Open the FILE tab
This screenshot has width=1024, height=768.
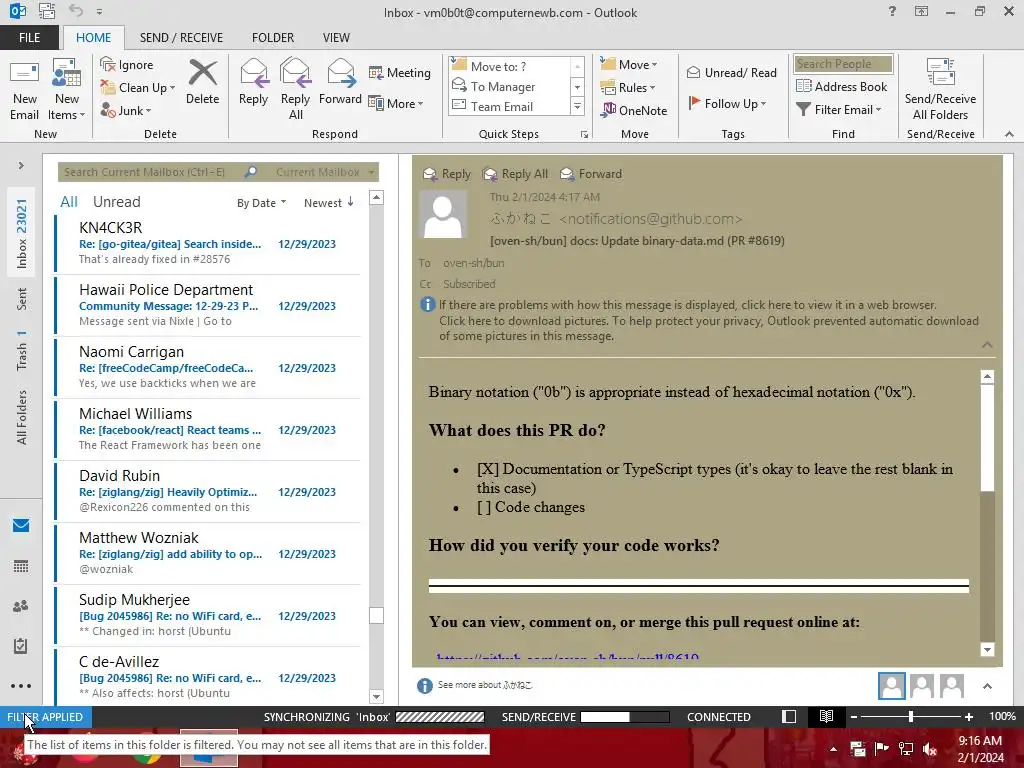(29, 38)
